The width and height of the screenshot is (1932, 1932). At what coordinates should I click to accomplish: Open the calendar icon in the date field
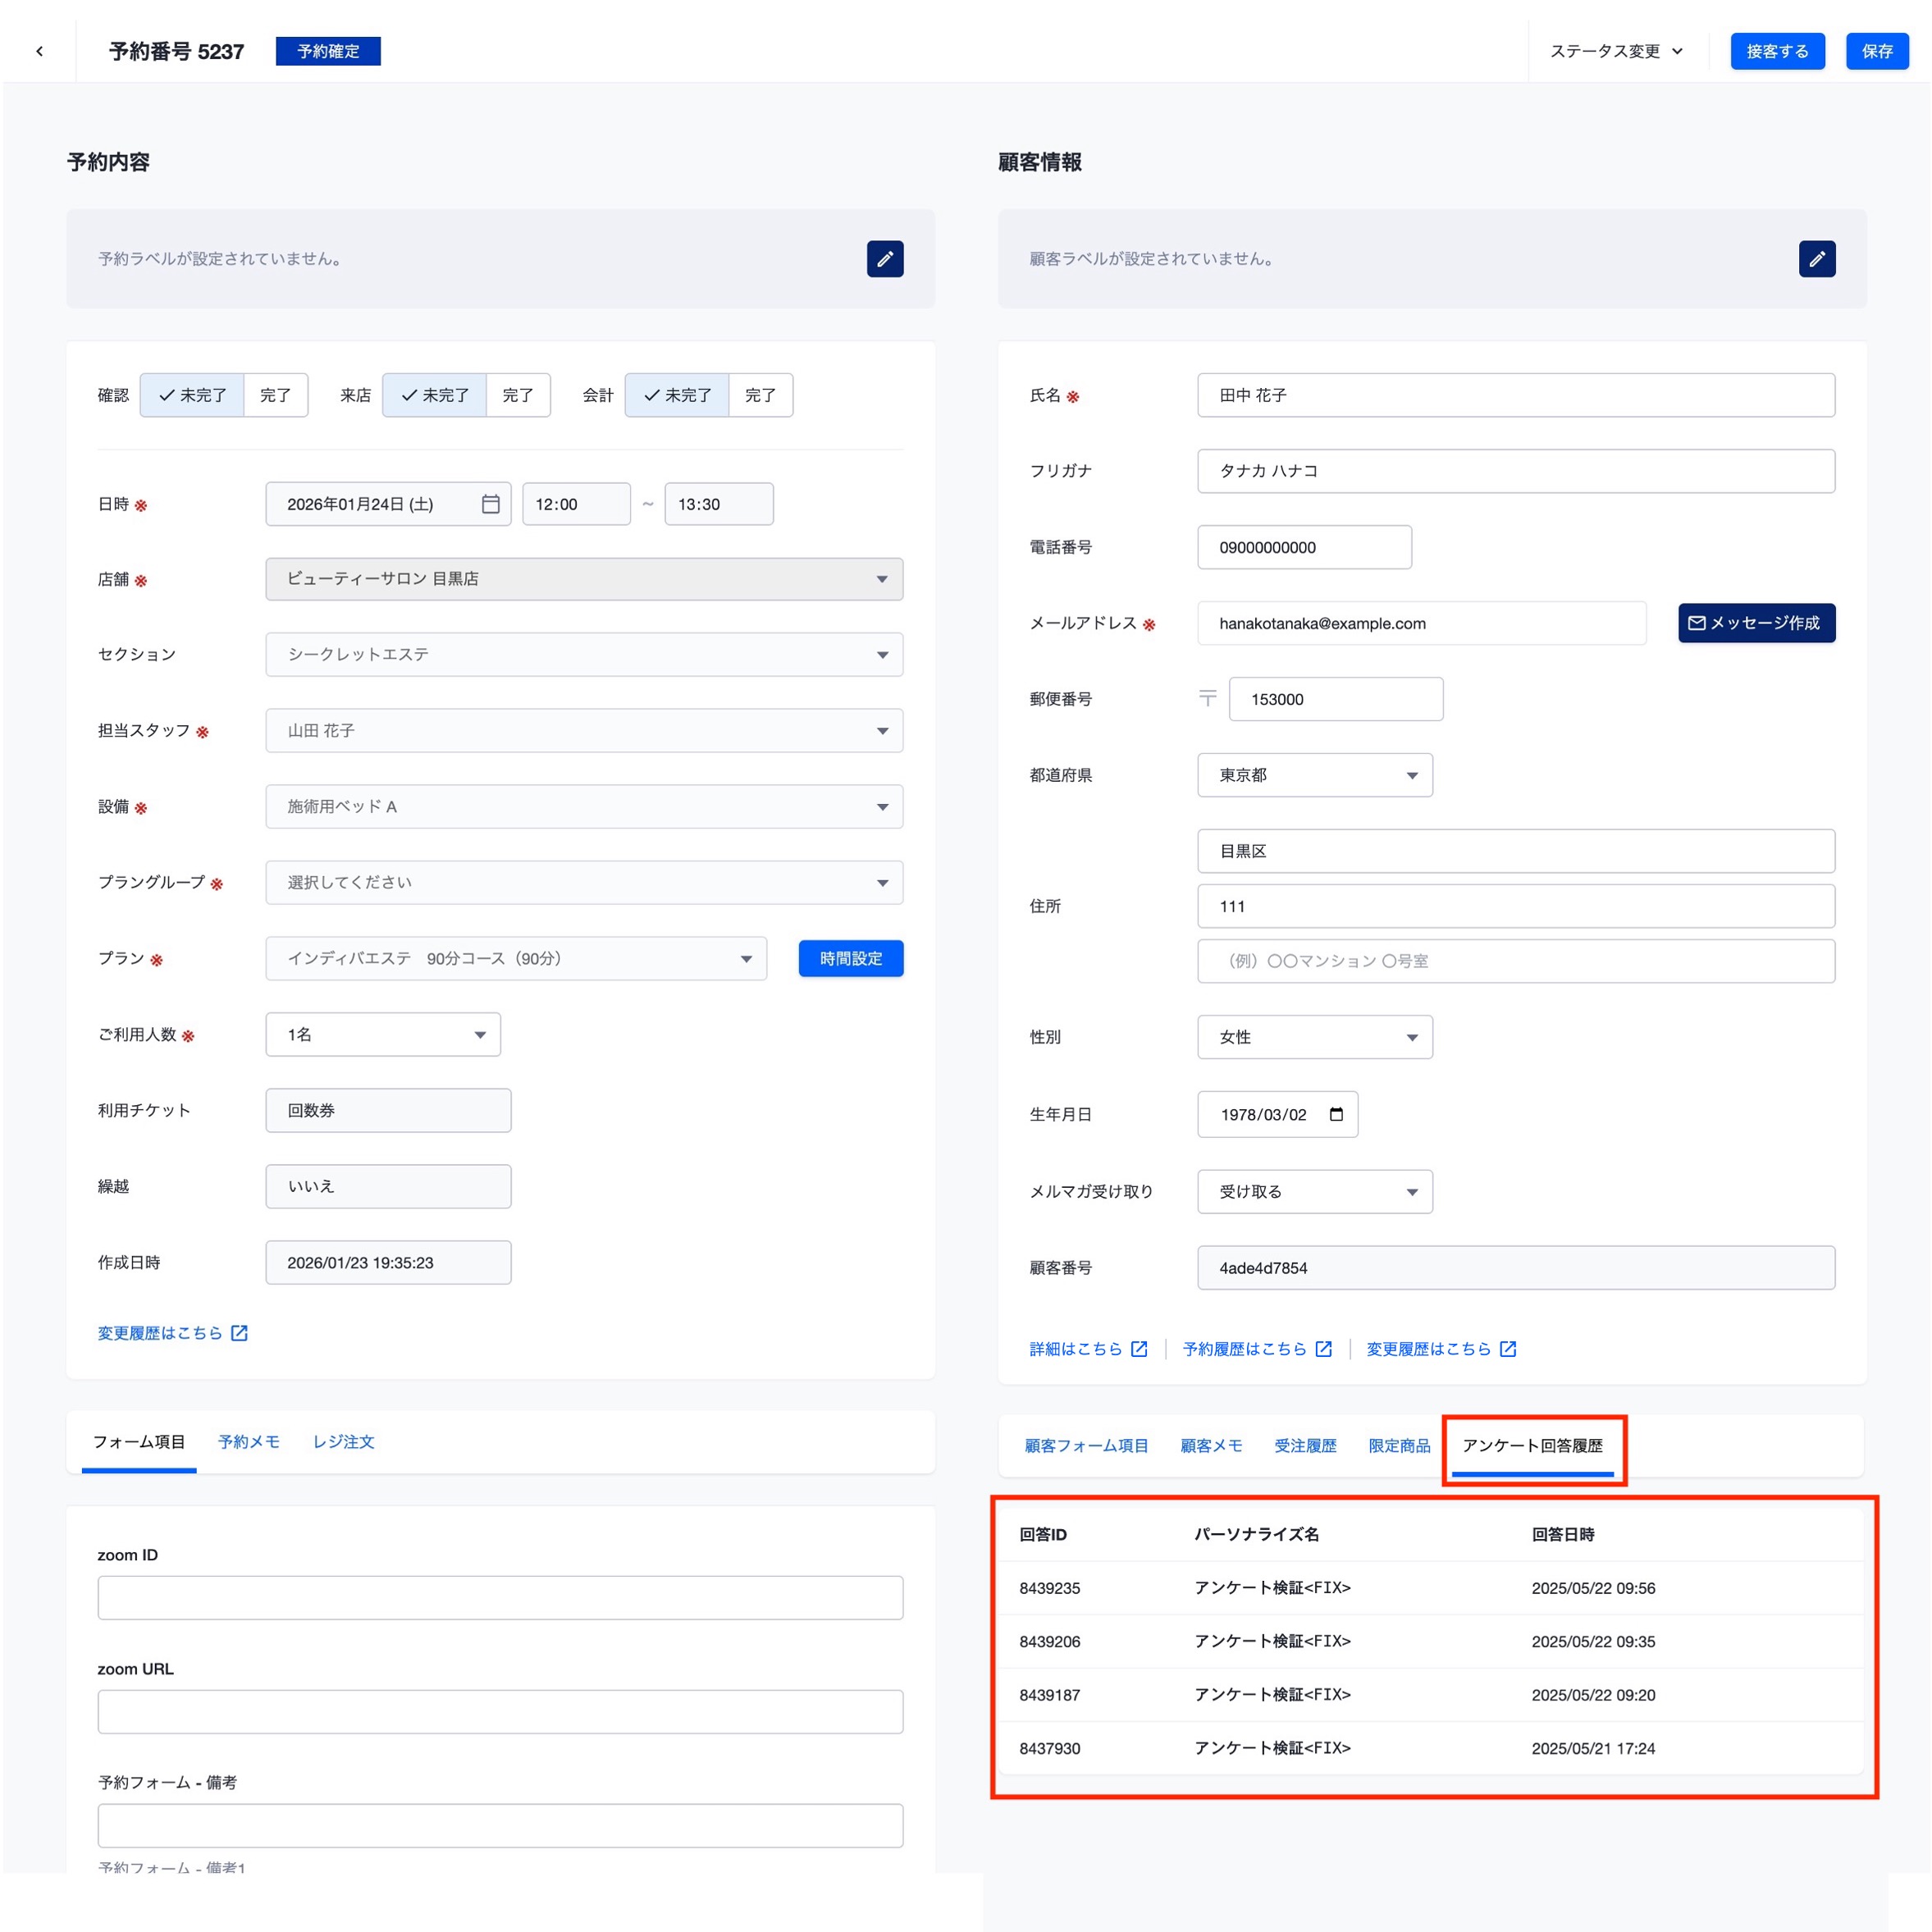pos(491,504)
